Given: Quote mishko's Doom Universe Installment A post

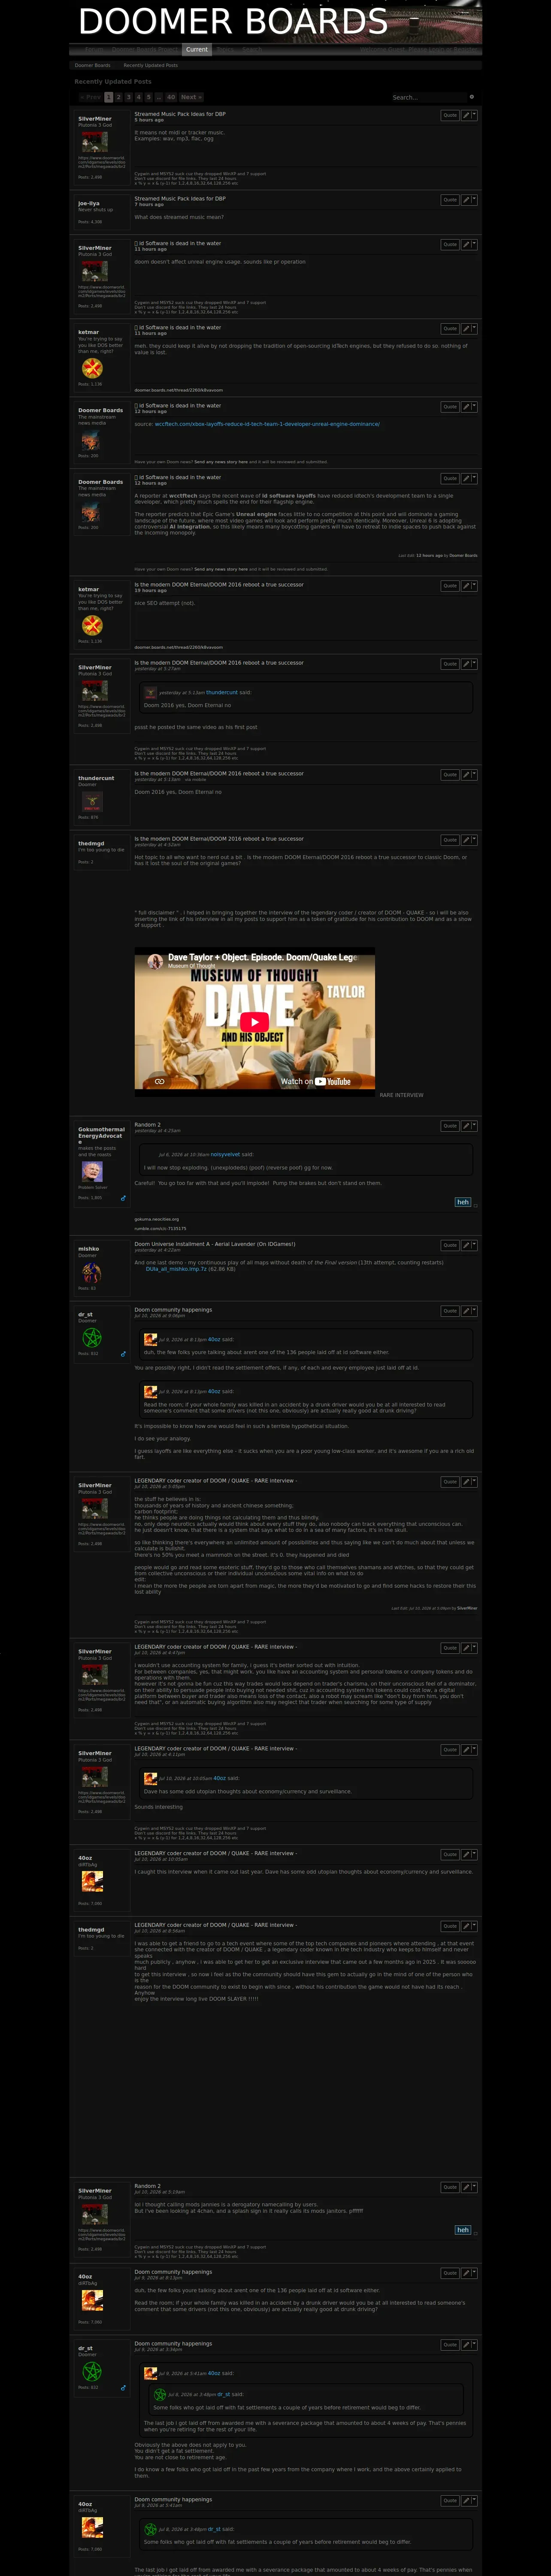Looking at the screenshot, I should point(450,1246).
